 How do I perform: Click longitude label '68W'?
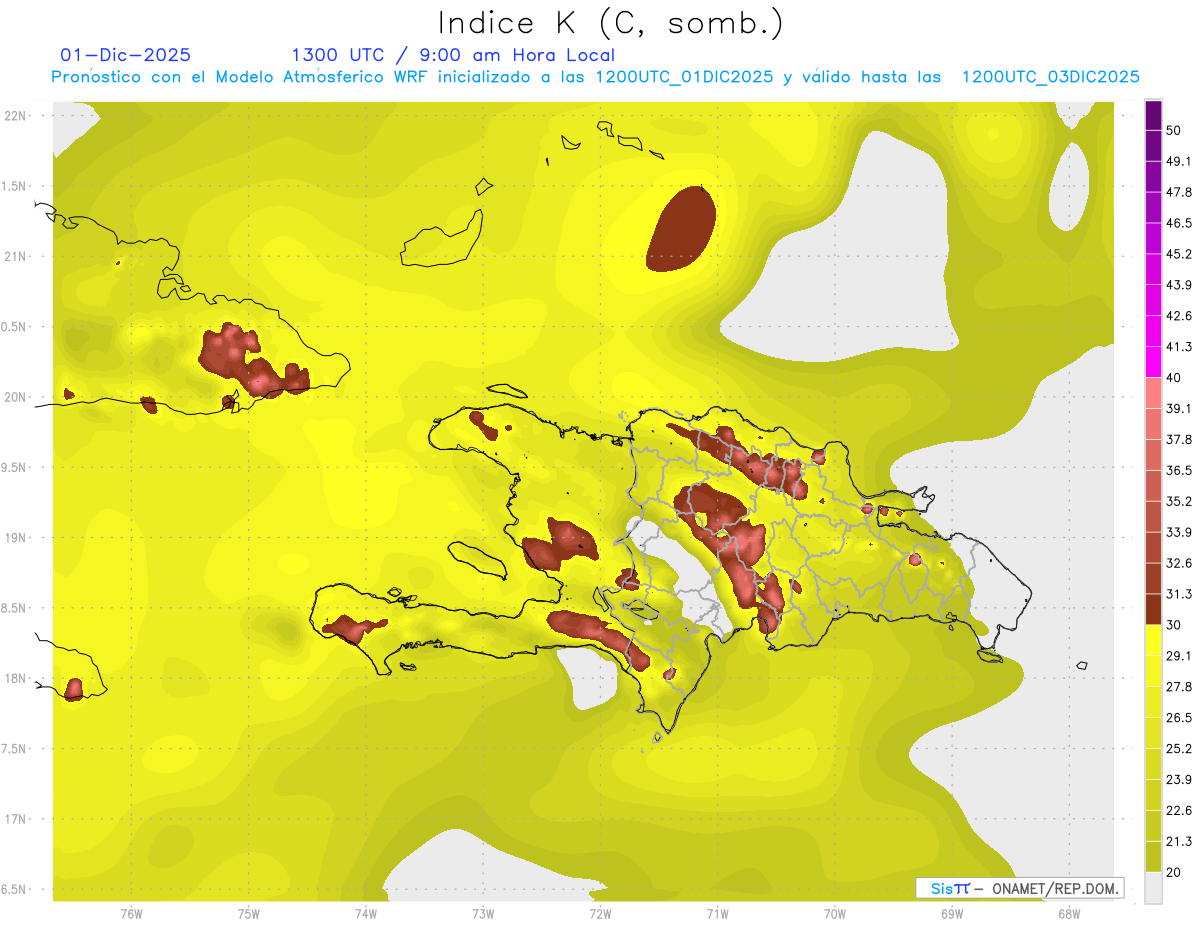[x=1069, y=914]
